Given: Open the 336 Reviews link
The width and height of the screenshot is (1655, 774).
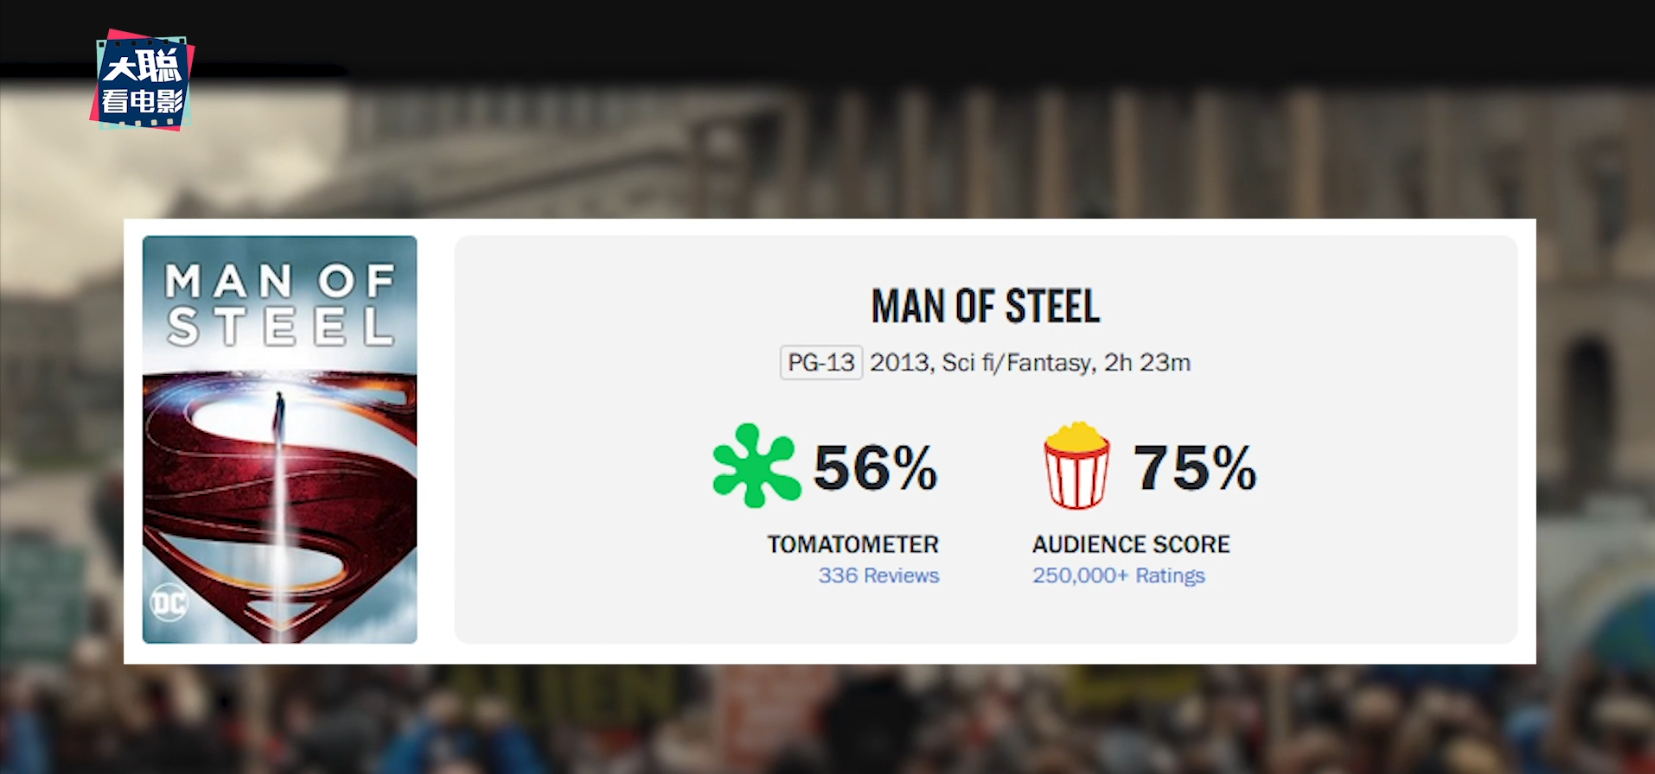Looking at the screenshot, I should coord(878,576).
